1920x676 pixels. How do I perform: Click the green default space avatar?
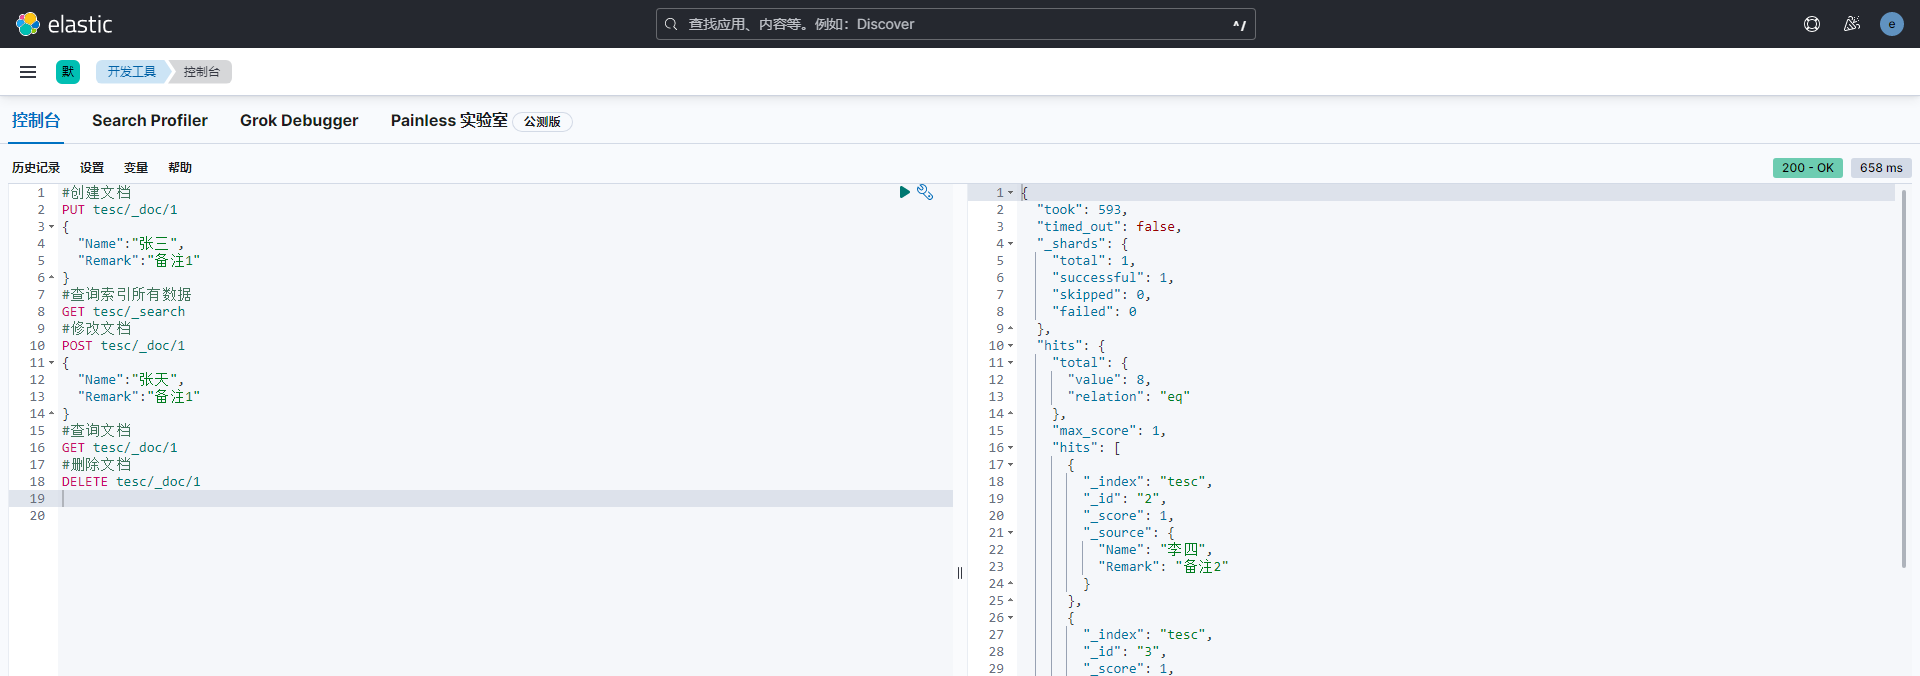pyautogui.click(x=68, y=72)
